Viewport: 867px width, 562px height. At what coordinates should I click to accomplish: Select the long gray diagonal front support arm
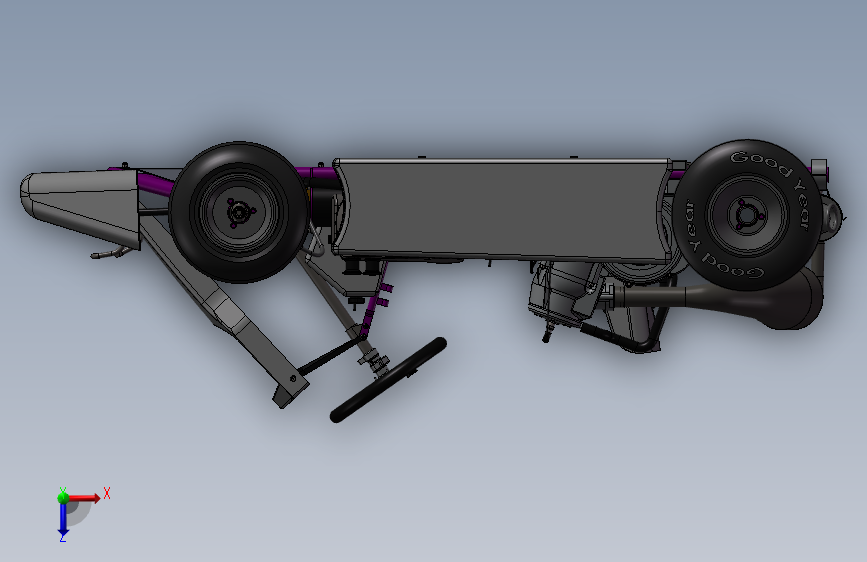[x=224, y=309]
